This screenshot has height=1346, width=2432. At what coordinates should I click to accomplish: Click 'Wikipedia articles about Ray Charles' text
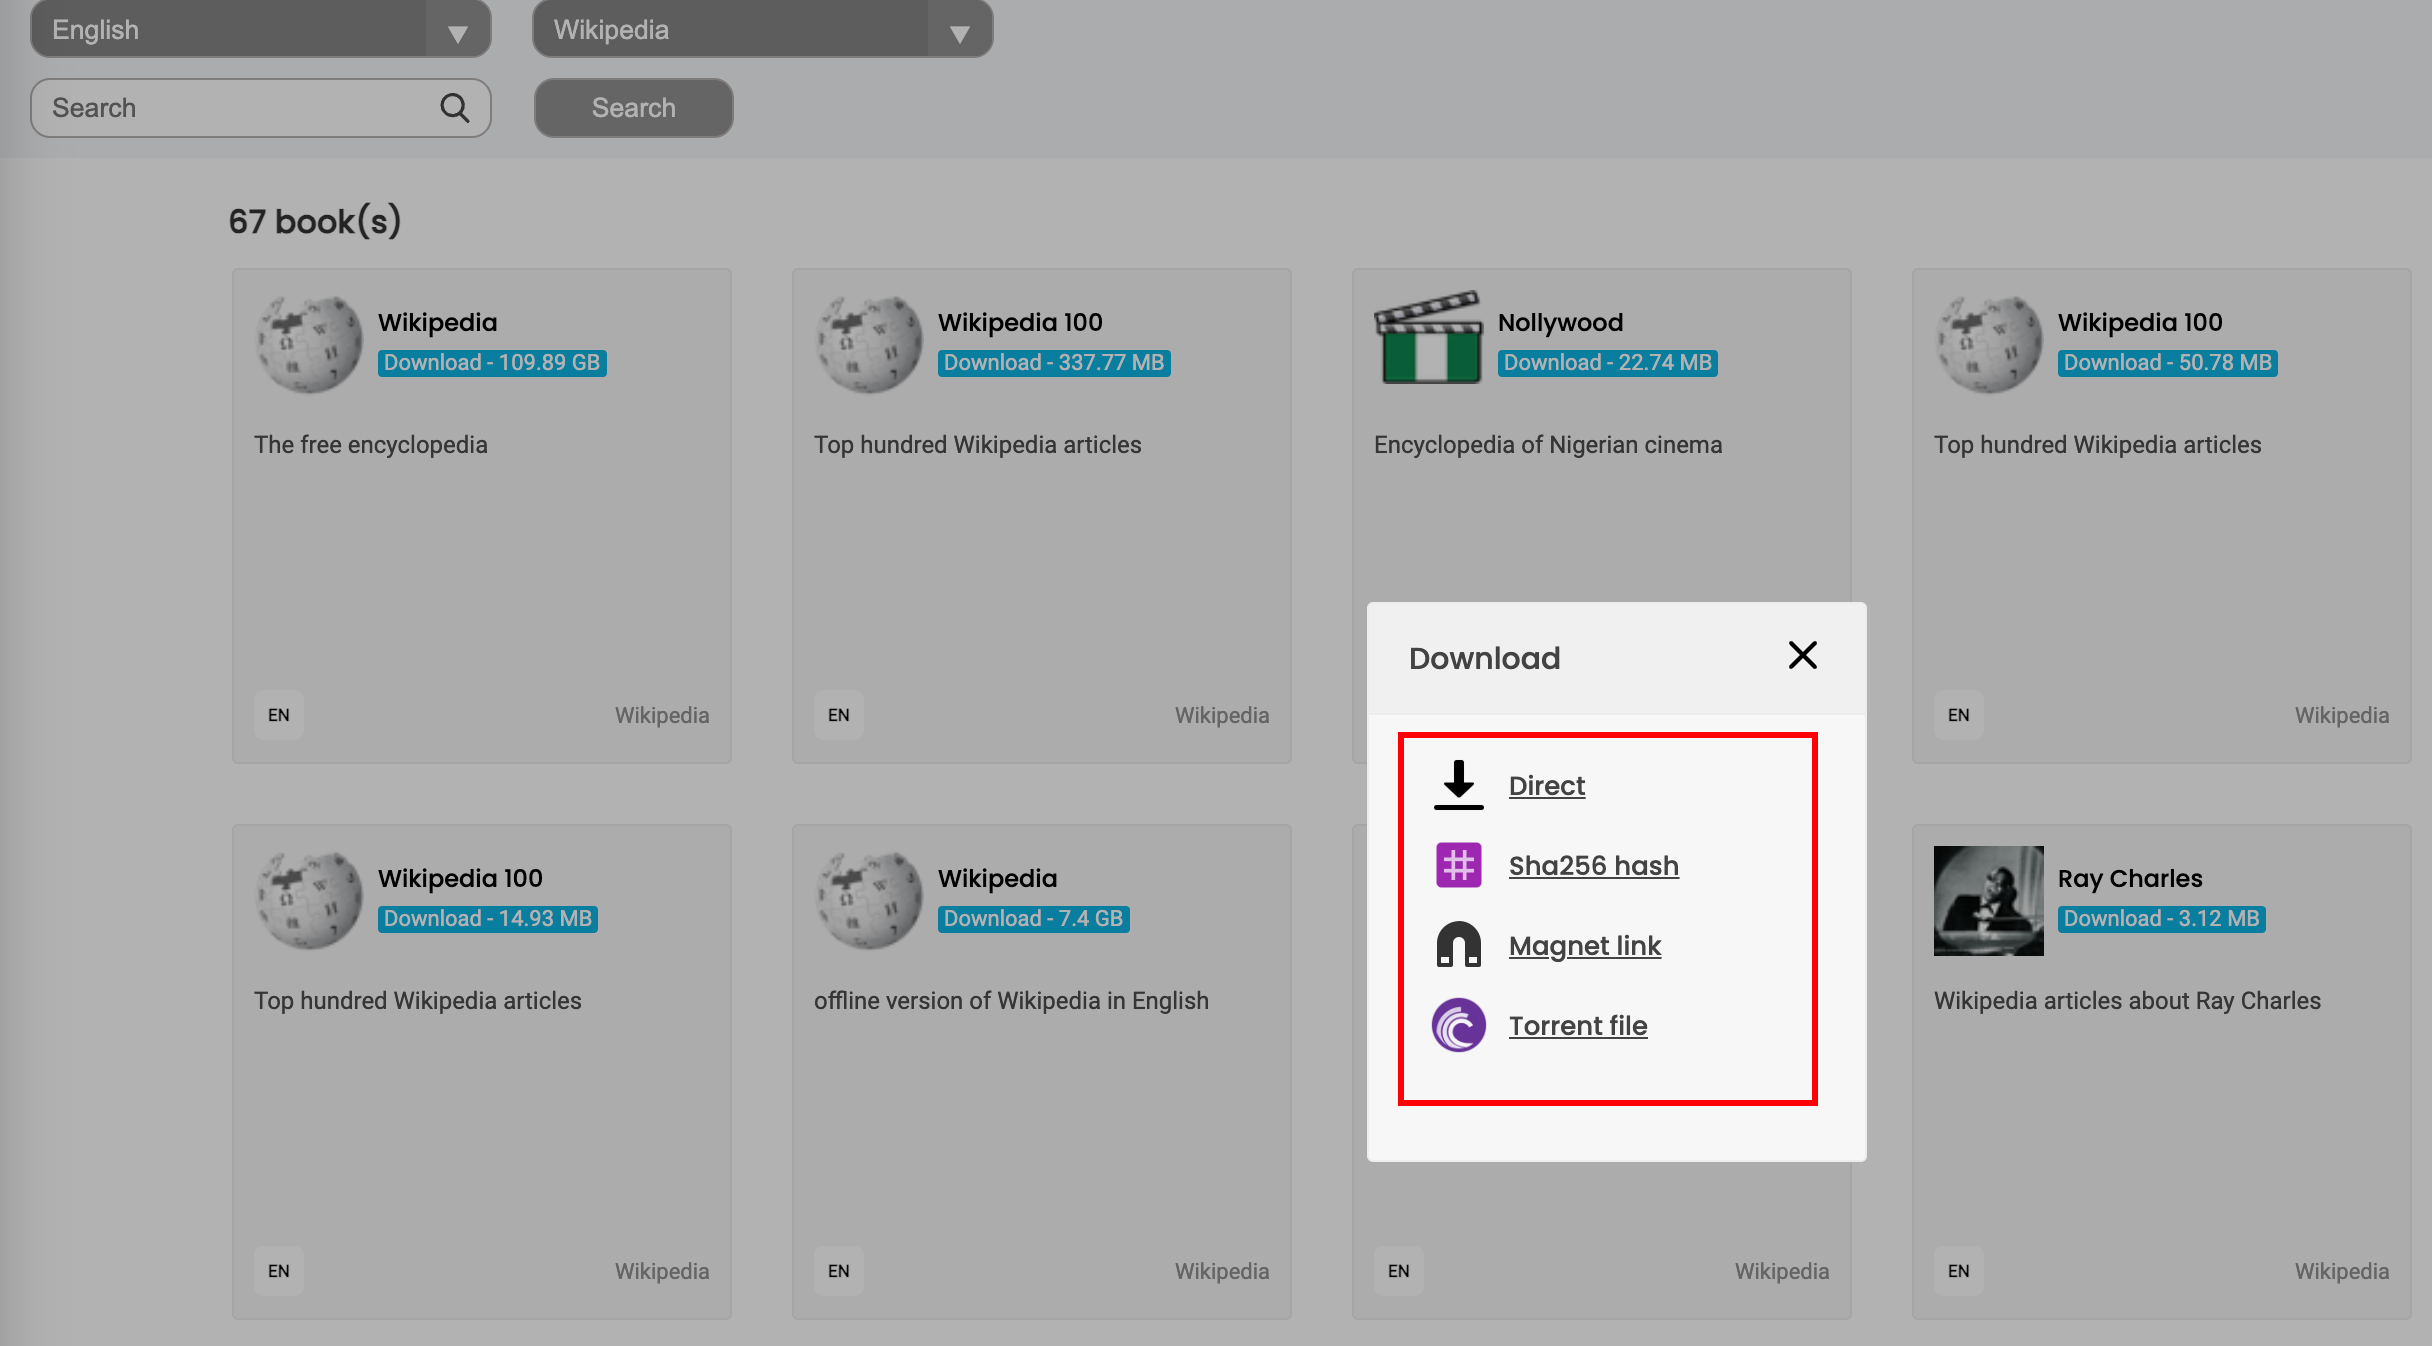coord(2127,1001)
